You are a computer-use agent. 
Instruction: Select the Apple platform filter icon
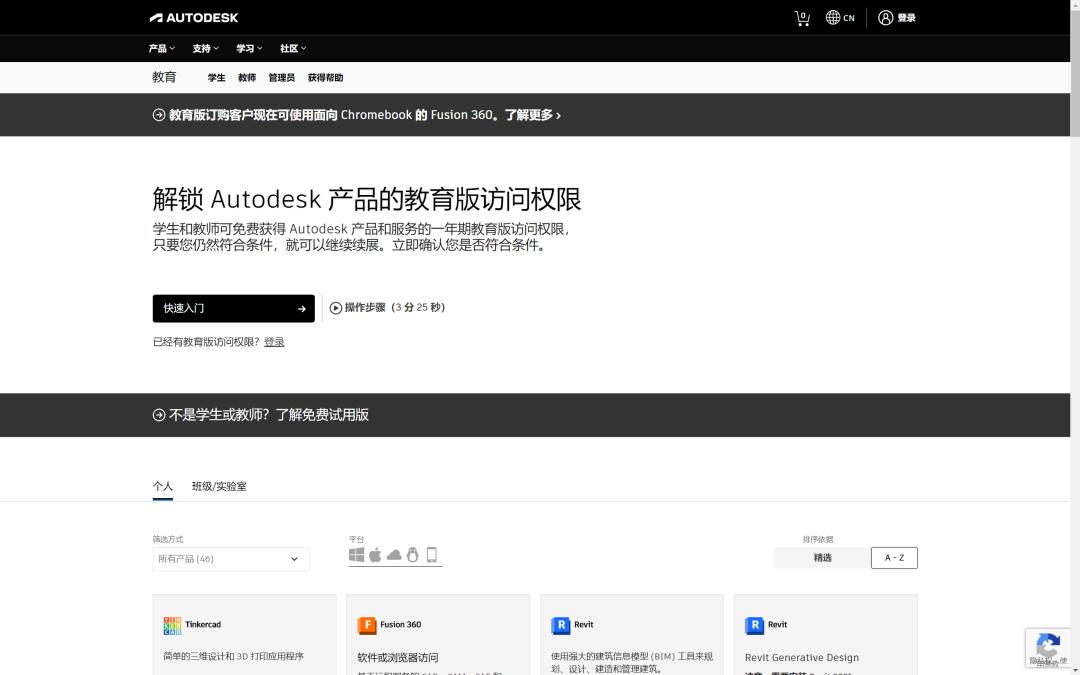pos(375,554)
